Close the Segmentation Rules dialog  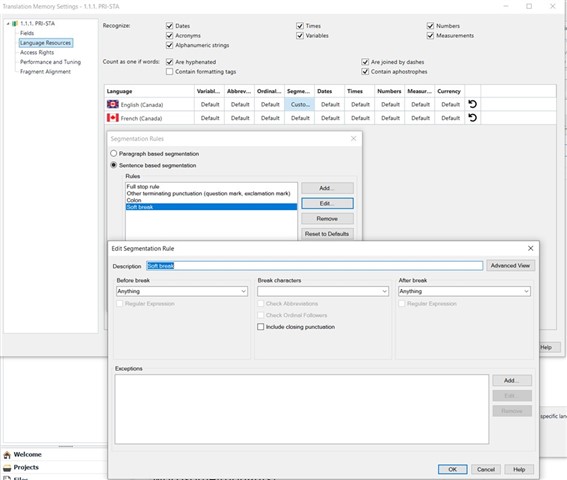tap(353, 139)
